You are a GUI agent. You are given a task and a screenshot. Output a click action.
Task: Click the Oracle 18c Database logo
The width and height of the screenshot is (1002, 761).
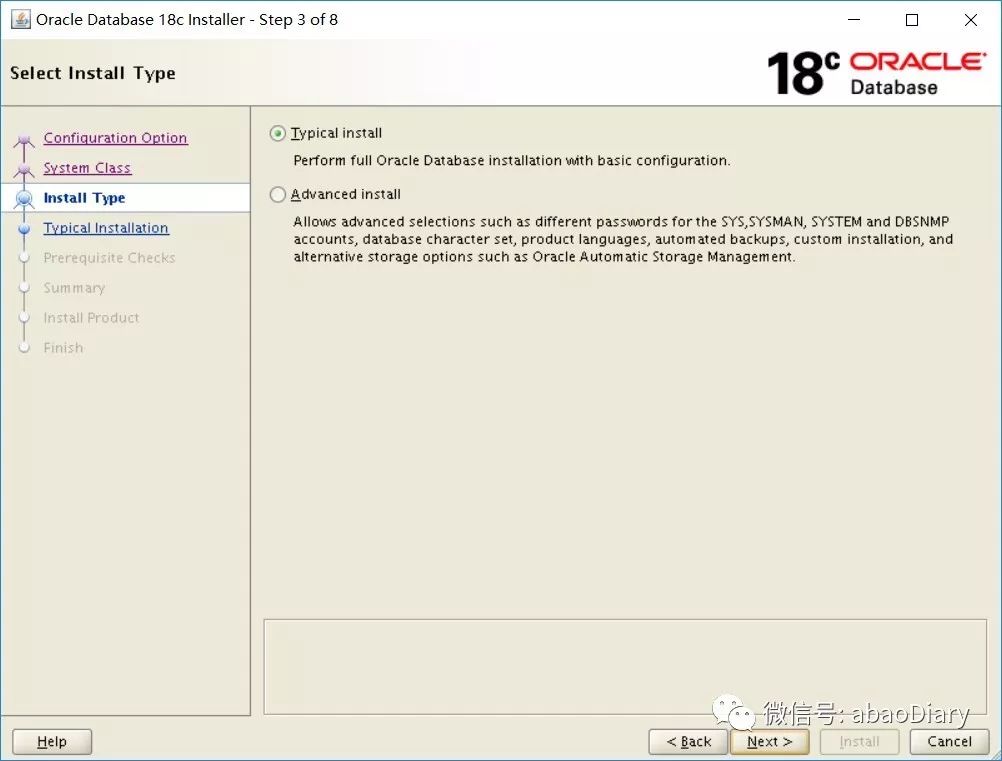(875, 73)
